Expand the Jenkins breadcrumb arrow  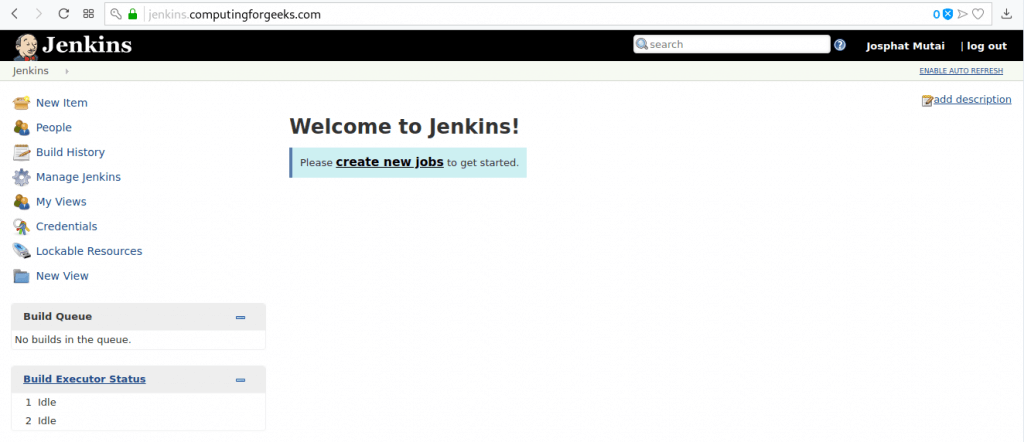tap(67, 71)
